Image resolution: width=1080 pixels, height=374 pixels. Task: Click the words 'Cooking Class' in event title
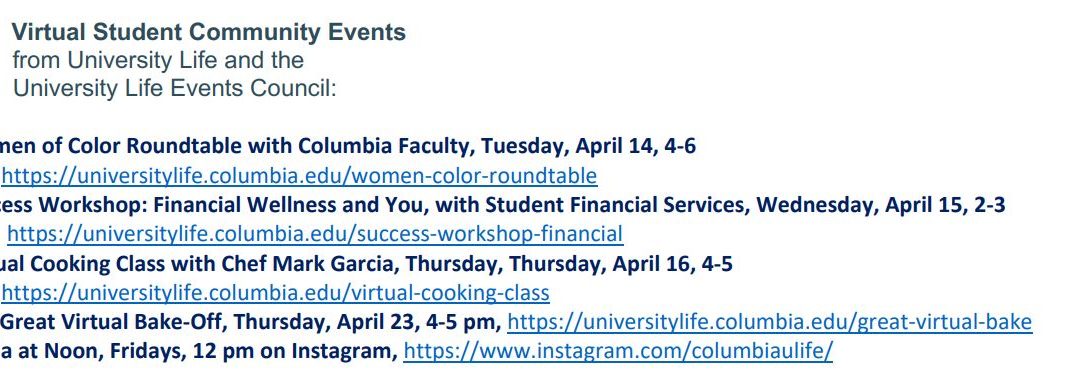[100, 264]
